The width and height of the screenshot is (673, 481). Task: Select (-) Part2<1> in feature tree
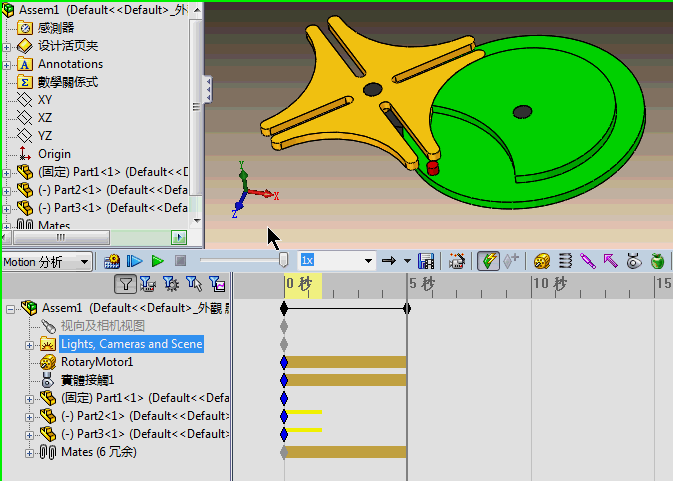[113, 190]
